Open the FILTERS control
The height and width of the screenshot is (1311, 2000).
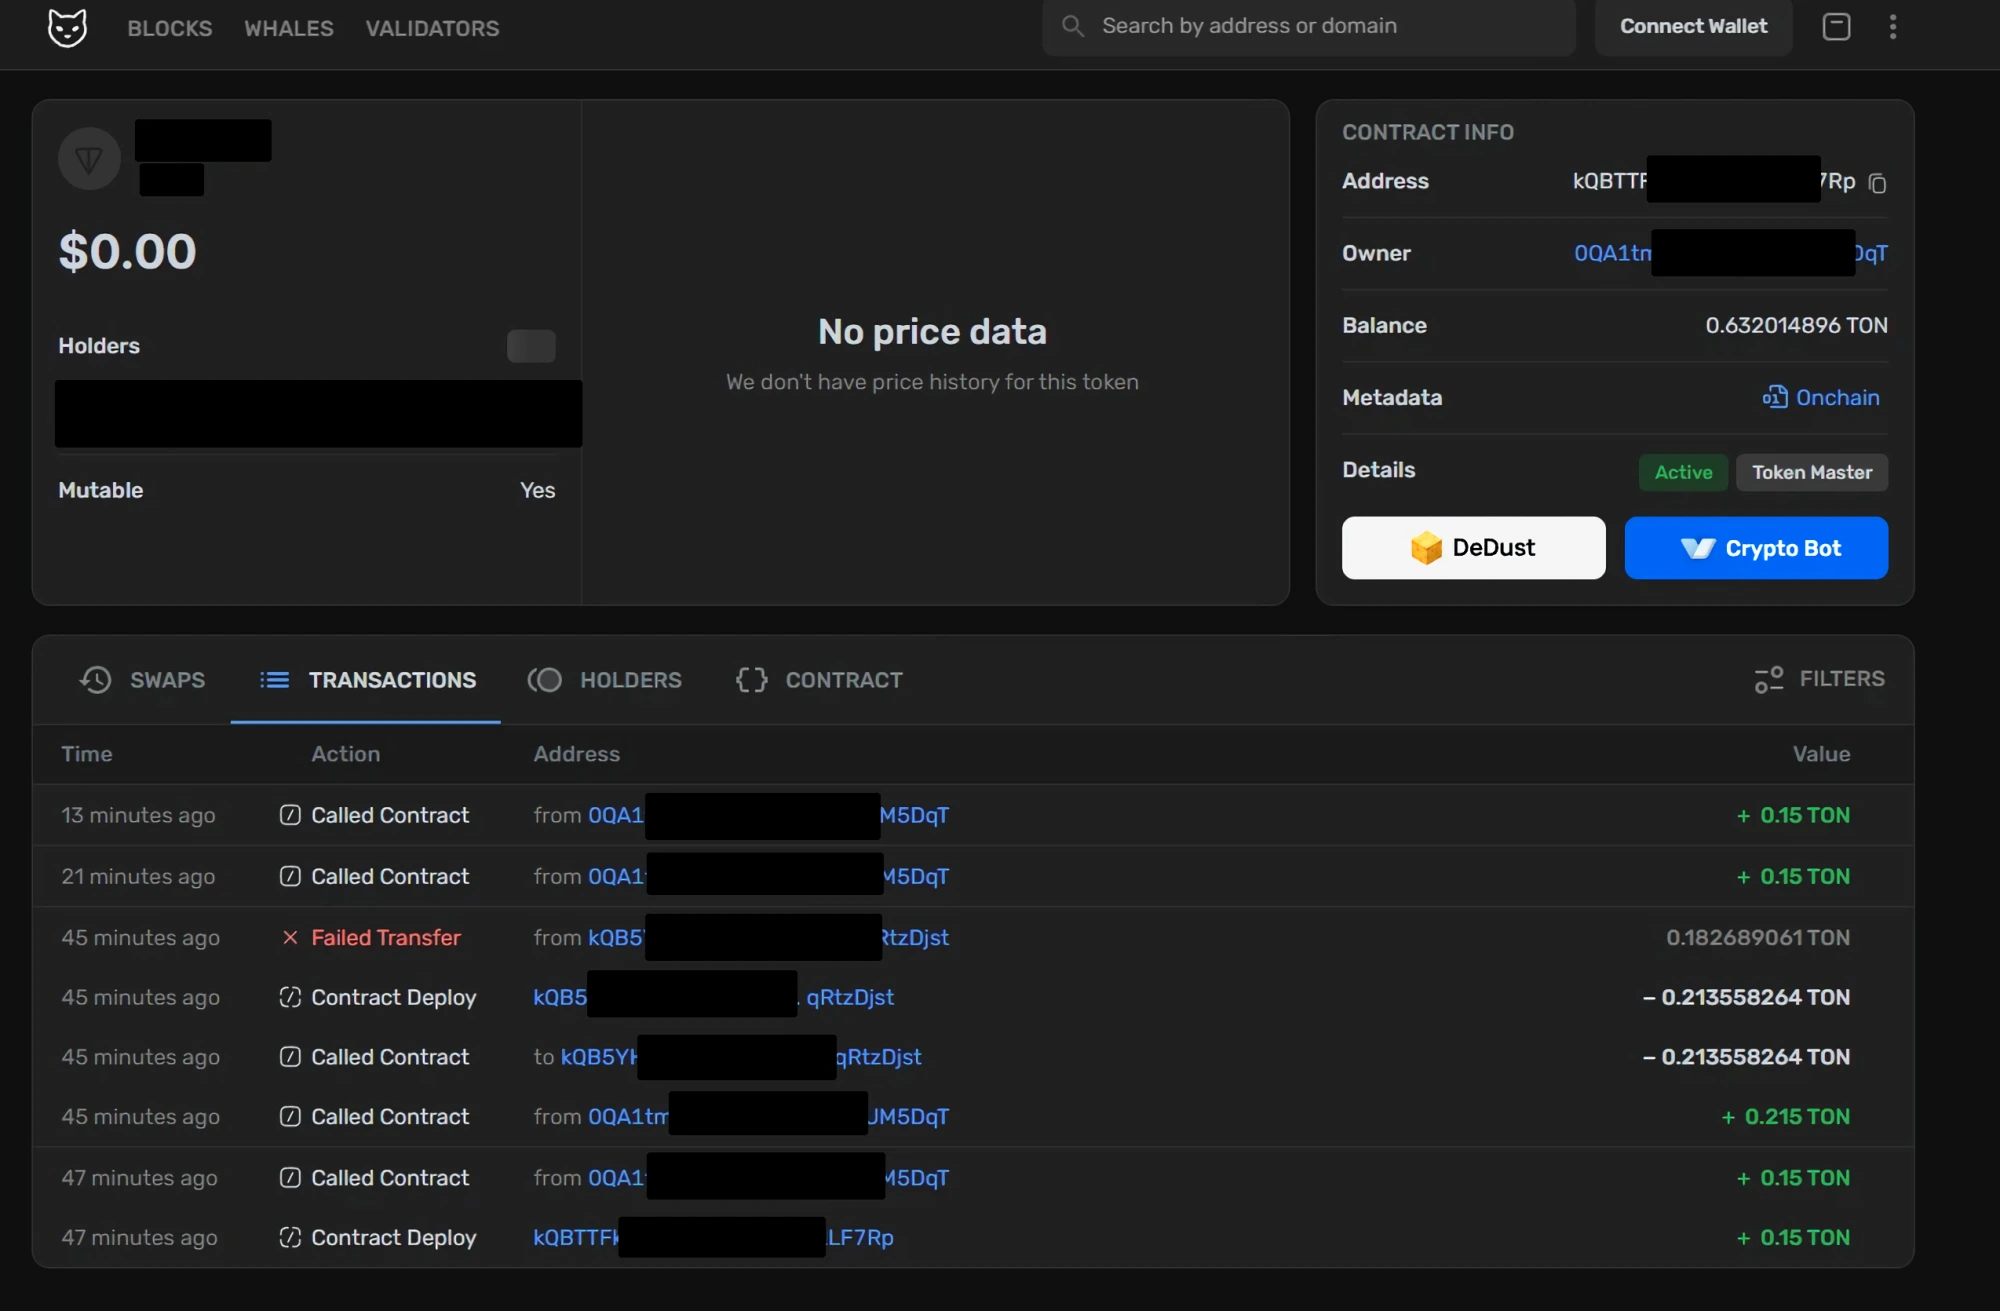tap(1819, 679)
